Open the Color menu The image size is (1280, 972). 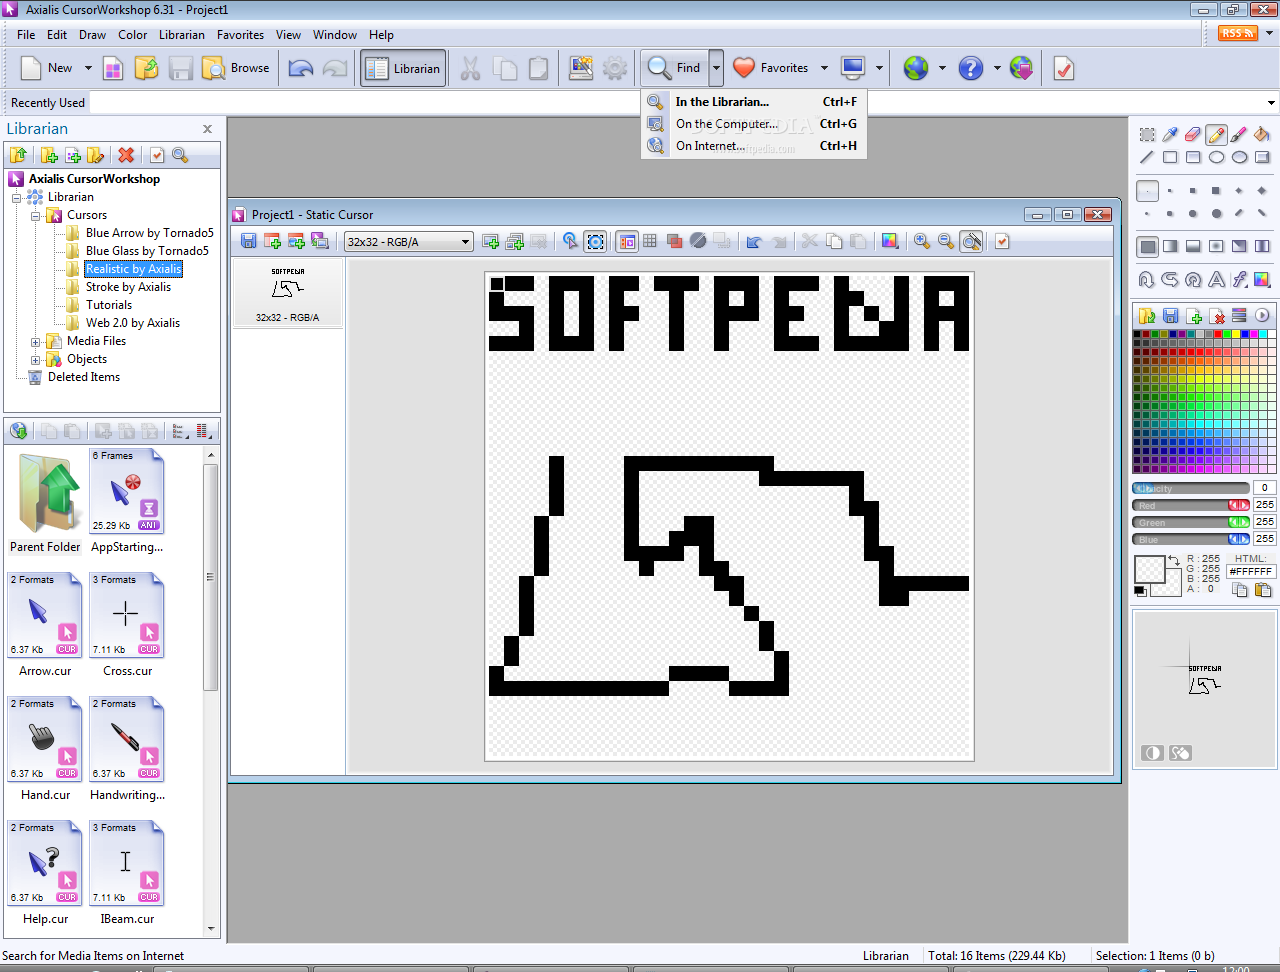[132, 34]
